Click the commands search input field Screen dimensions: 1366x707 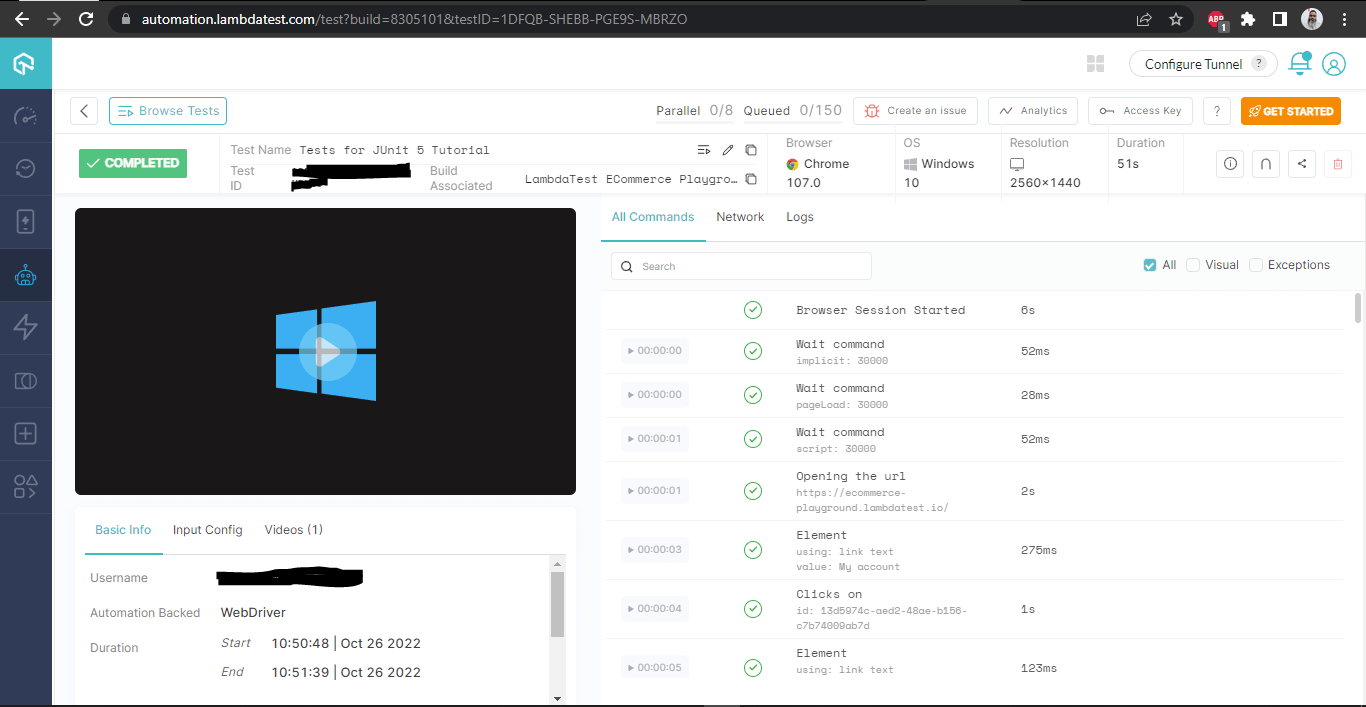(741, 266)
